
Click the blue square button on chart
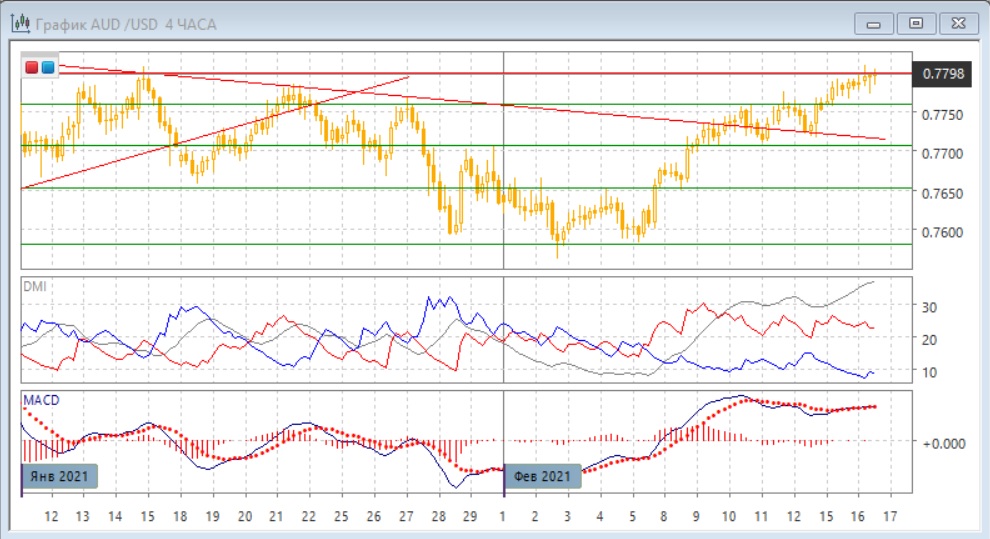pos(47,67)
